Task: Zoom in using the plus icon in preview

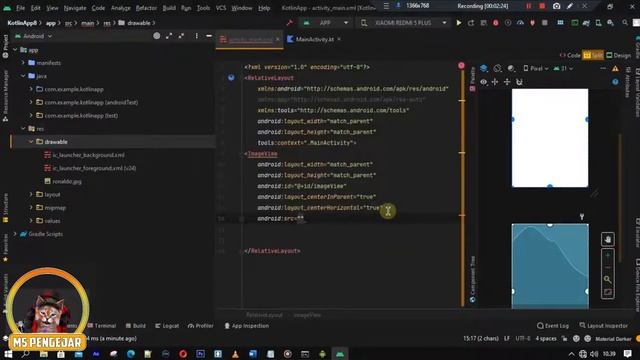Action: (x=608, y=256)
